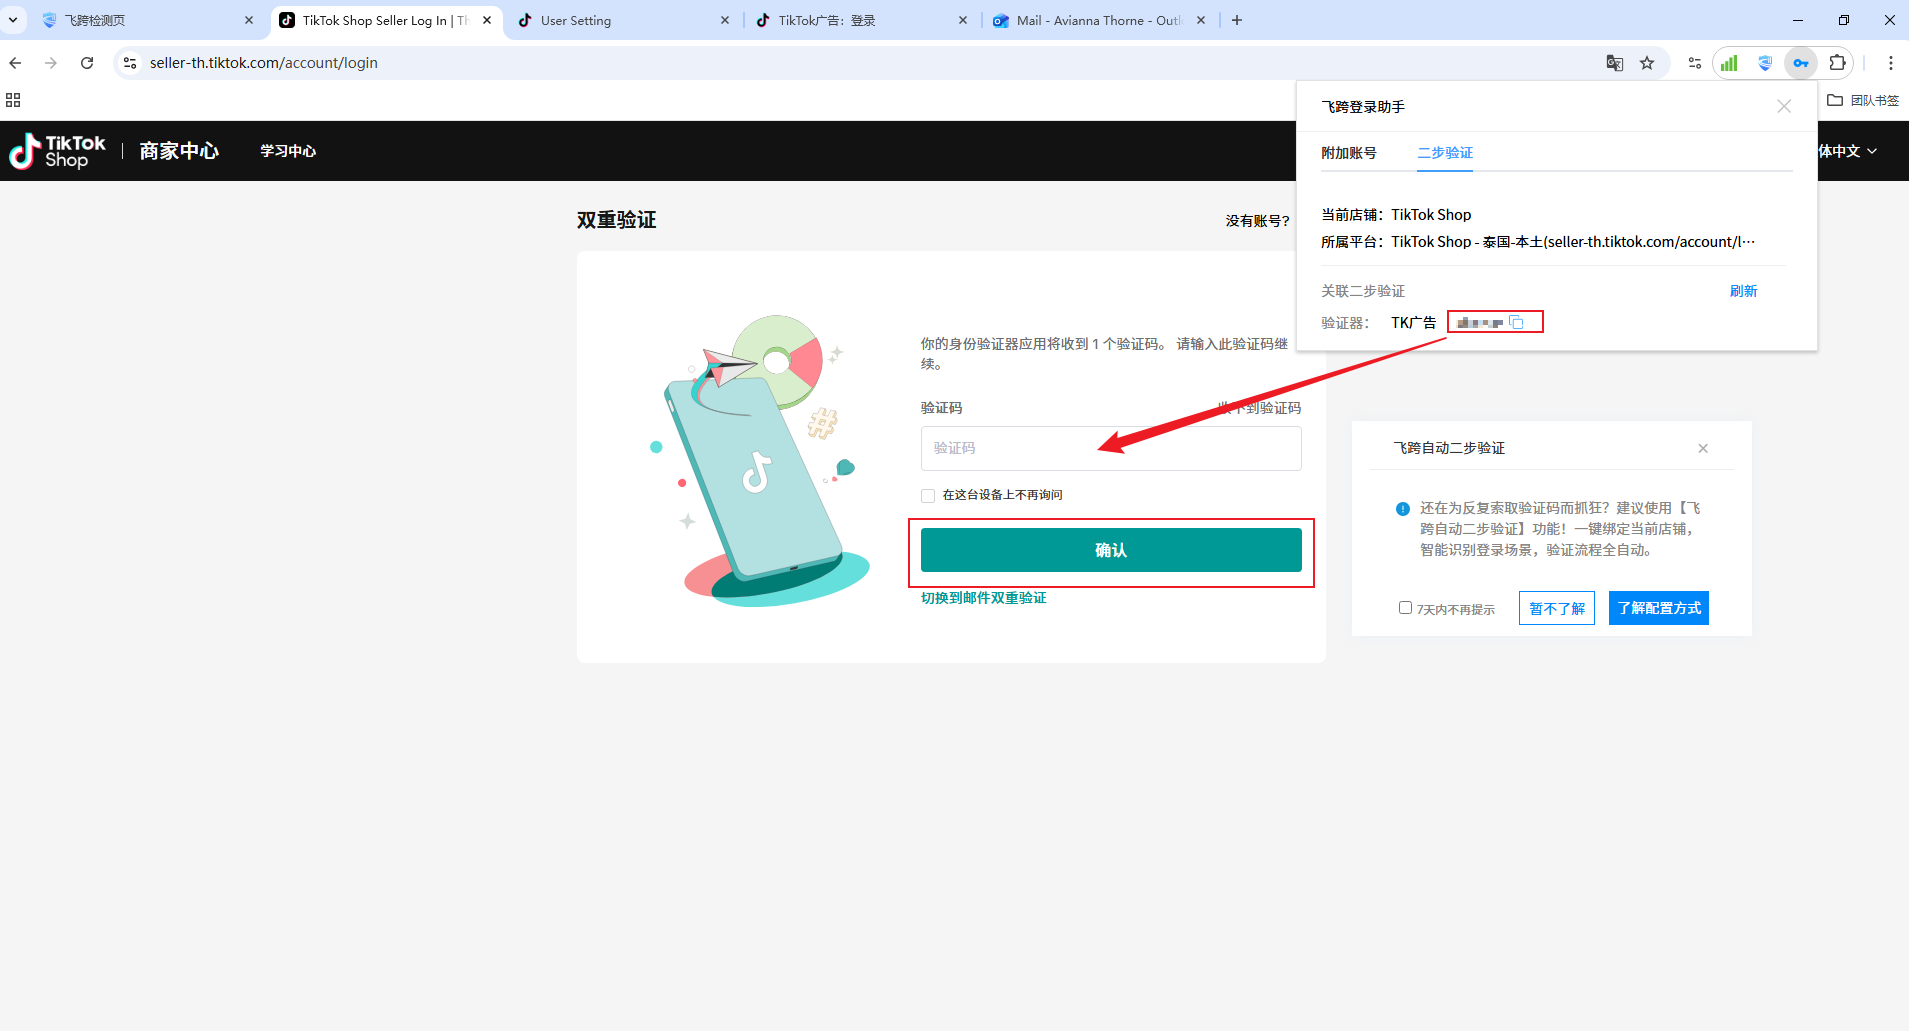Open the Chrome three-dot menu
Viewport: 1909px width, 1031px height.
[1890, 63]
